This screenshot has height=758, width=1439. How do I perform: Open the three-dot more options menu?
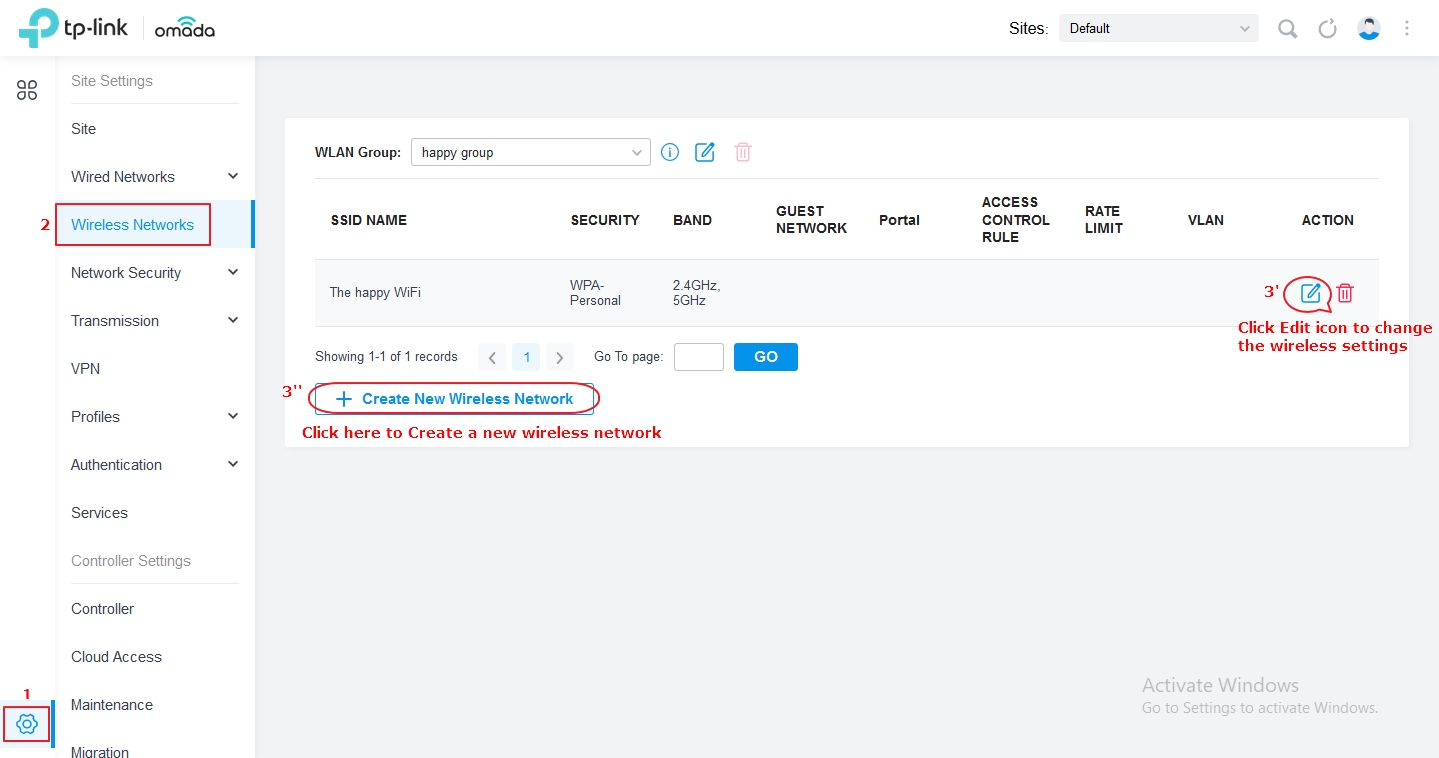coord(1407,28)
